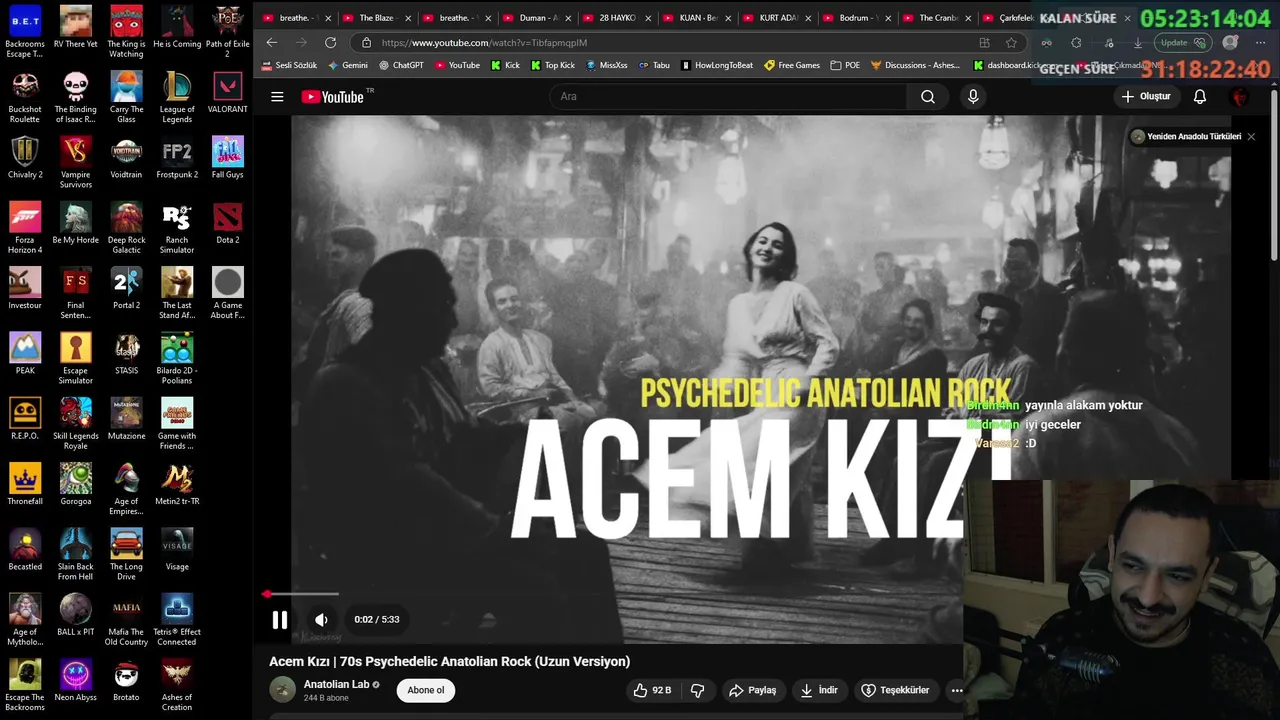
Task: Click the YouTube search magnifier button
Action: (x=928, y=97)
